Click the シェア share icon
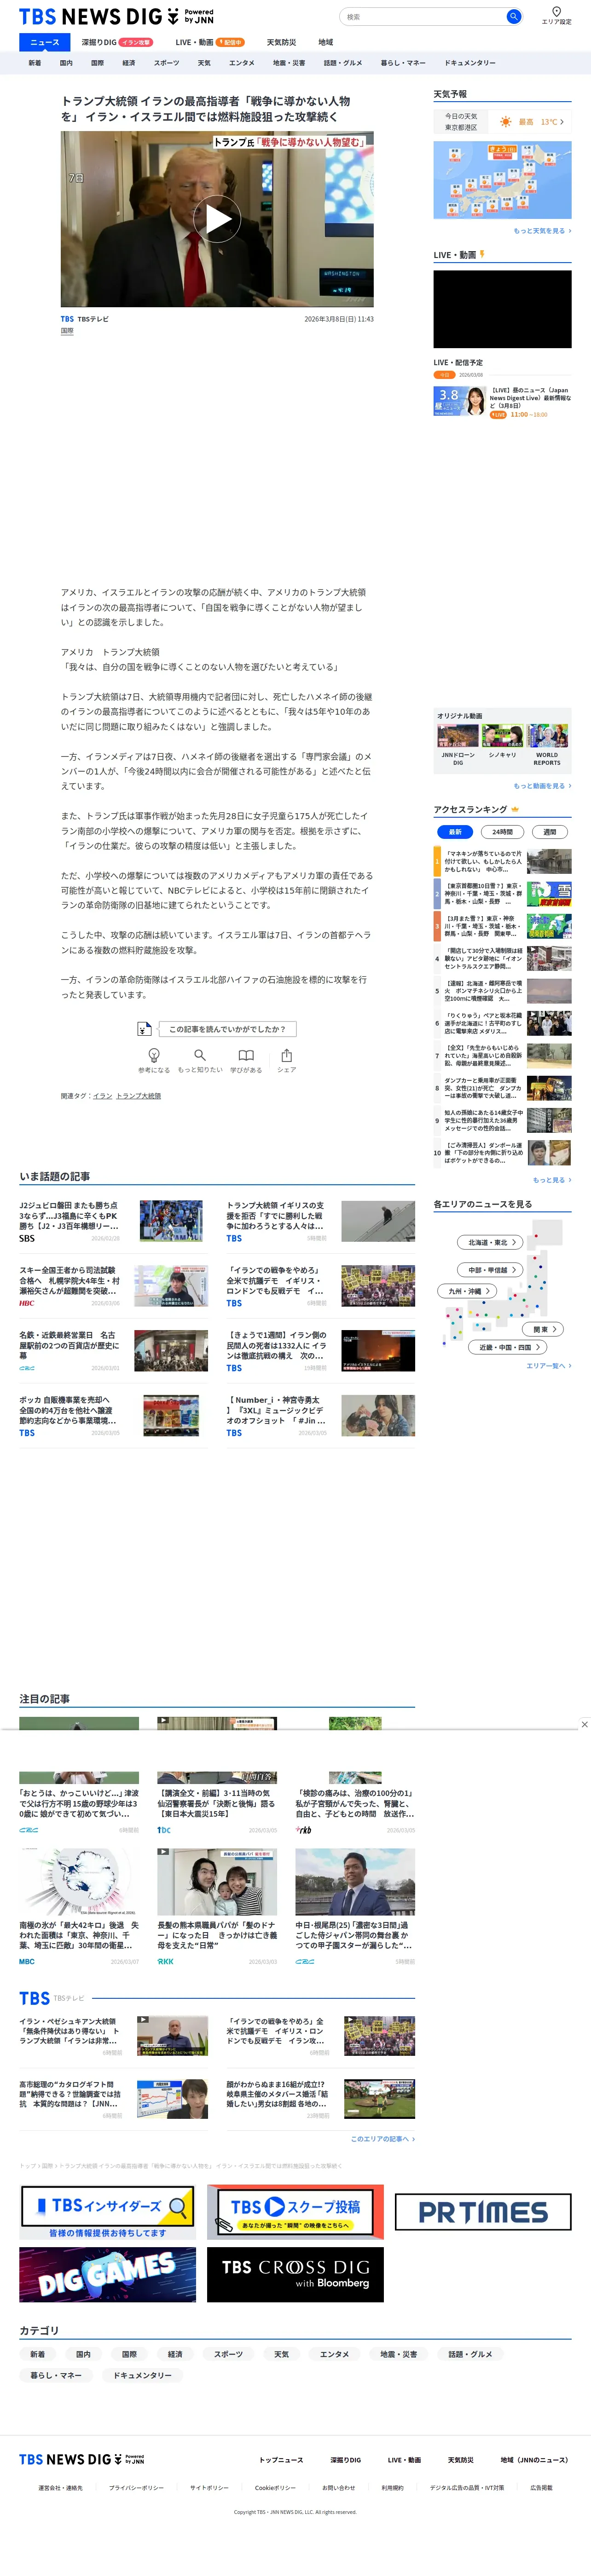The height and width of the screenshot is (2576, 591). click(287, 1055)
